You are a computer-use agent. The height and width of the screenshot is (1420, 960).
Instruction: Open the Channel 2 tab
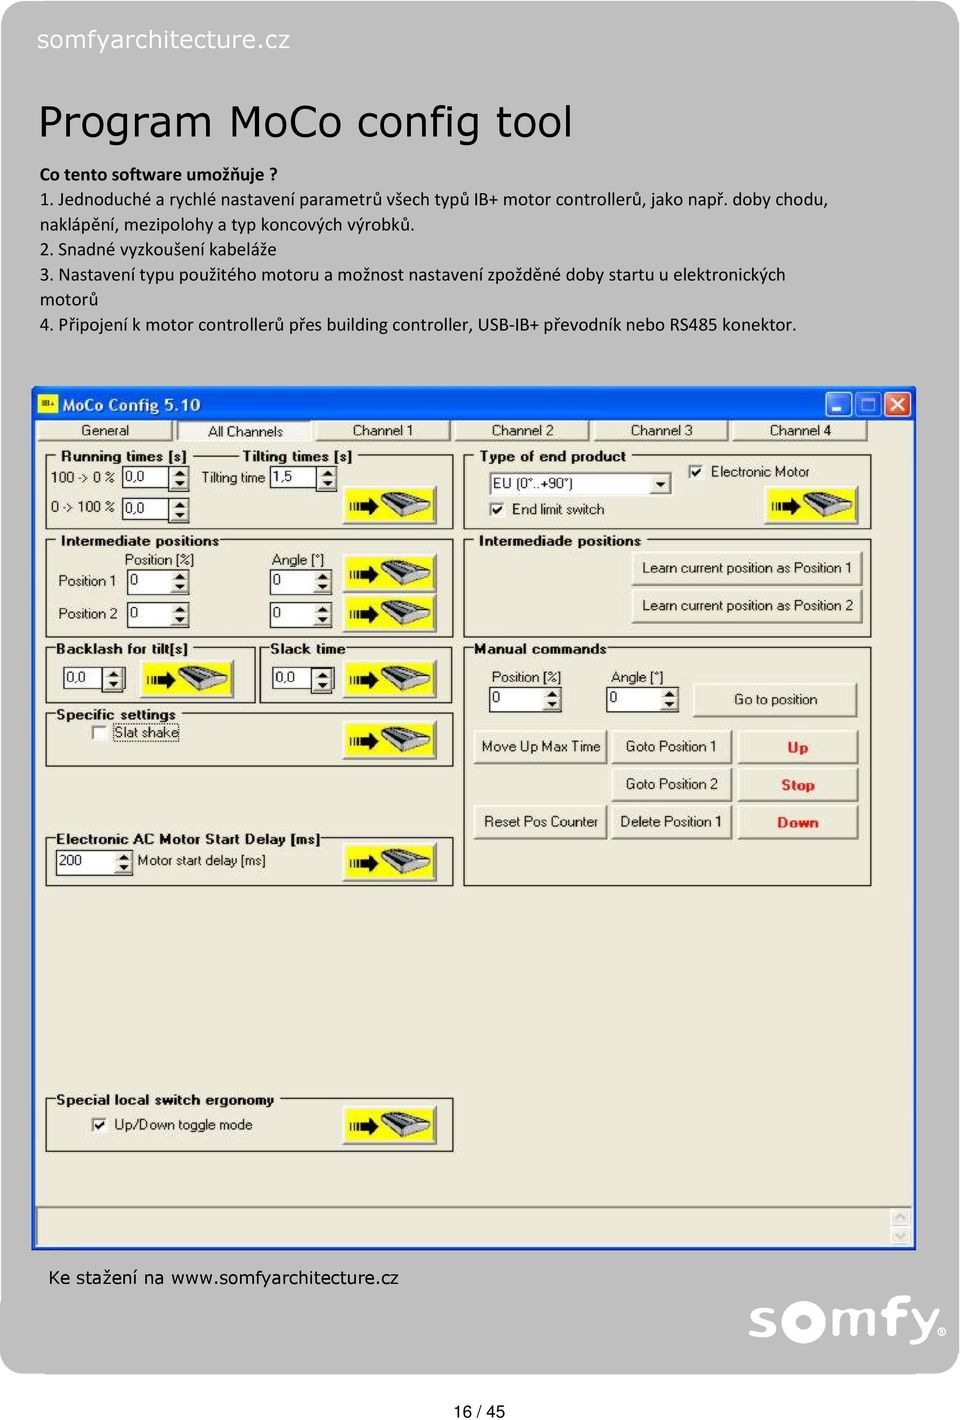point(522,431)
